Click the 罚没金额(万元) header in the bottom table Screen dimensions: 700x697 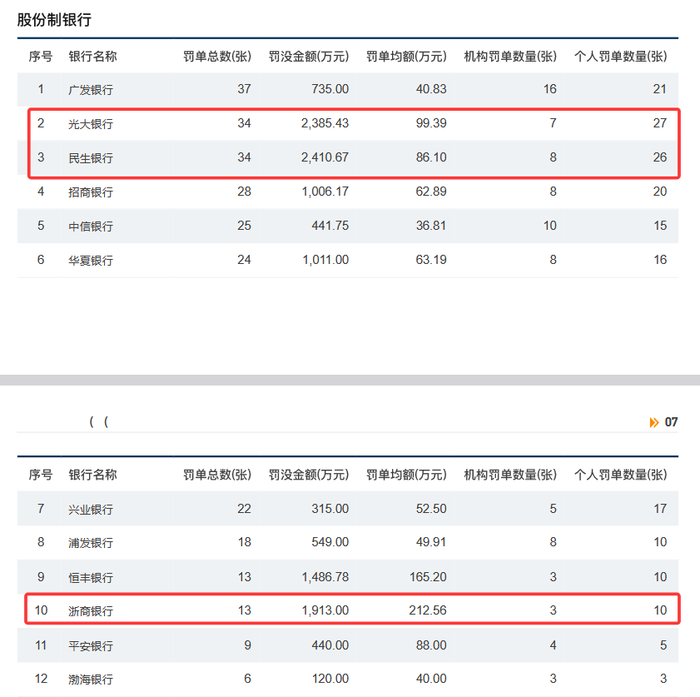308,475
